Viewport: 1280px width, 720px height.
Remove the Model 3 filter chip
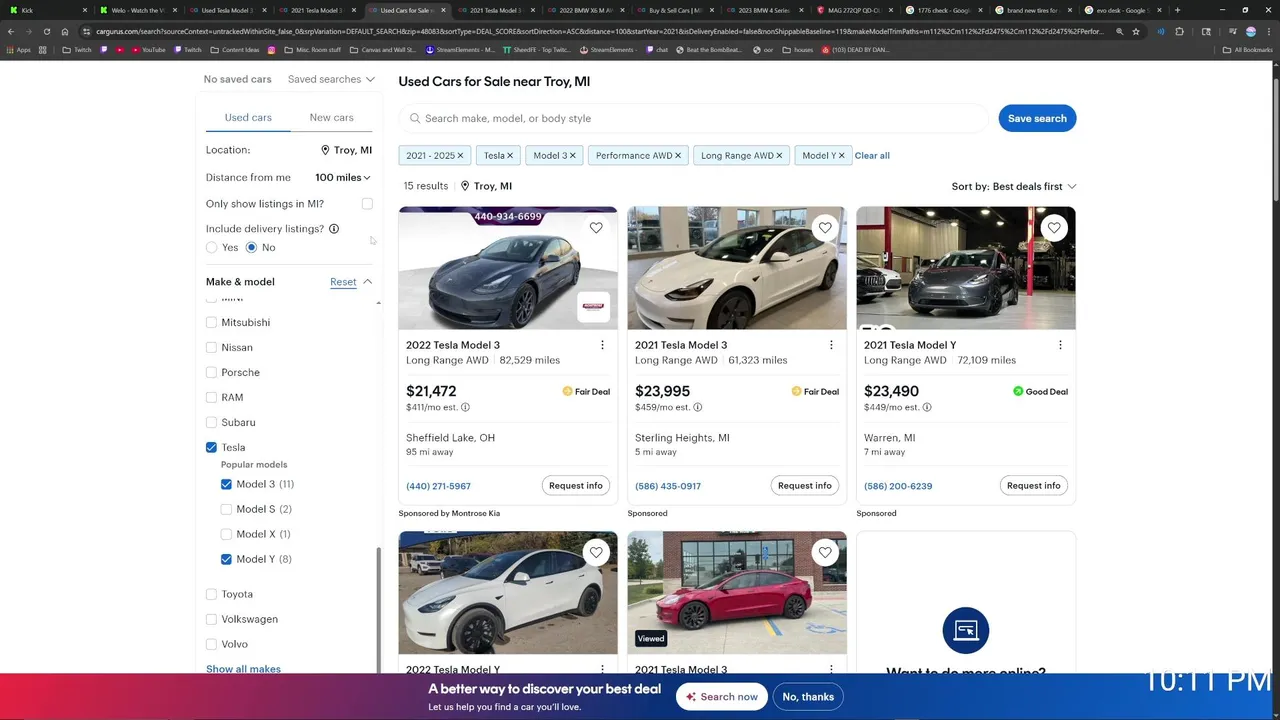574,156
